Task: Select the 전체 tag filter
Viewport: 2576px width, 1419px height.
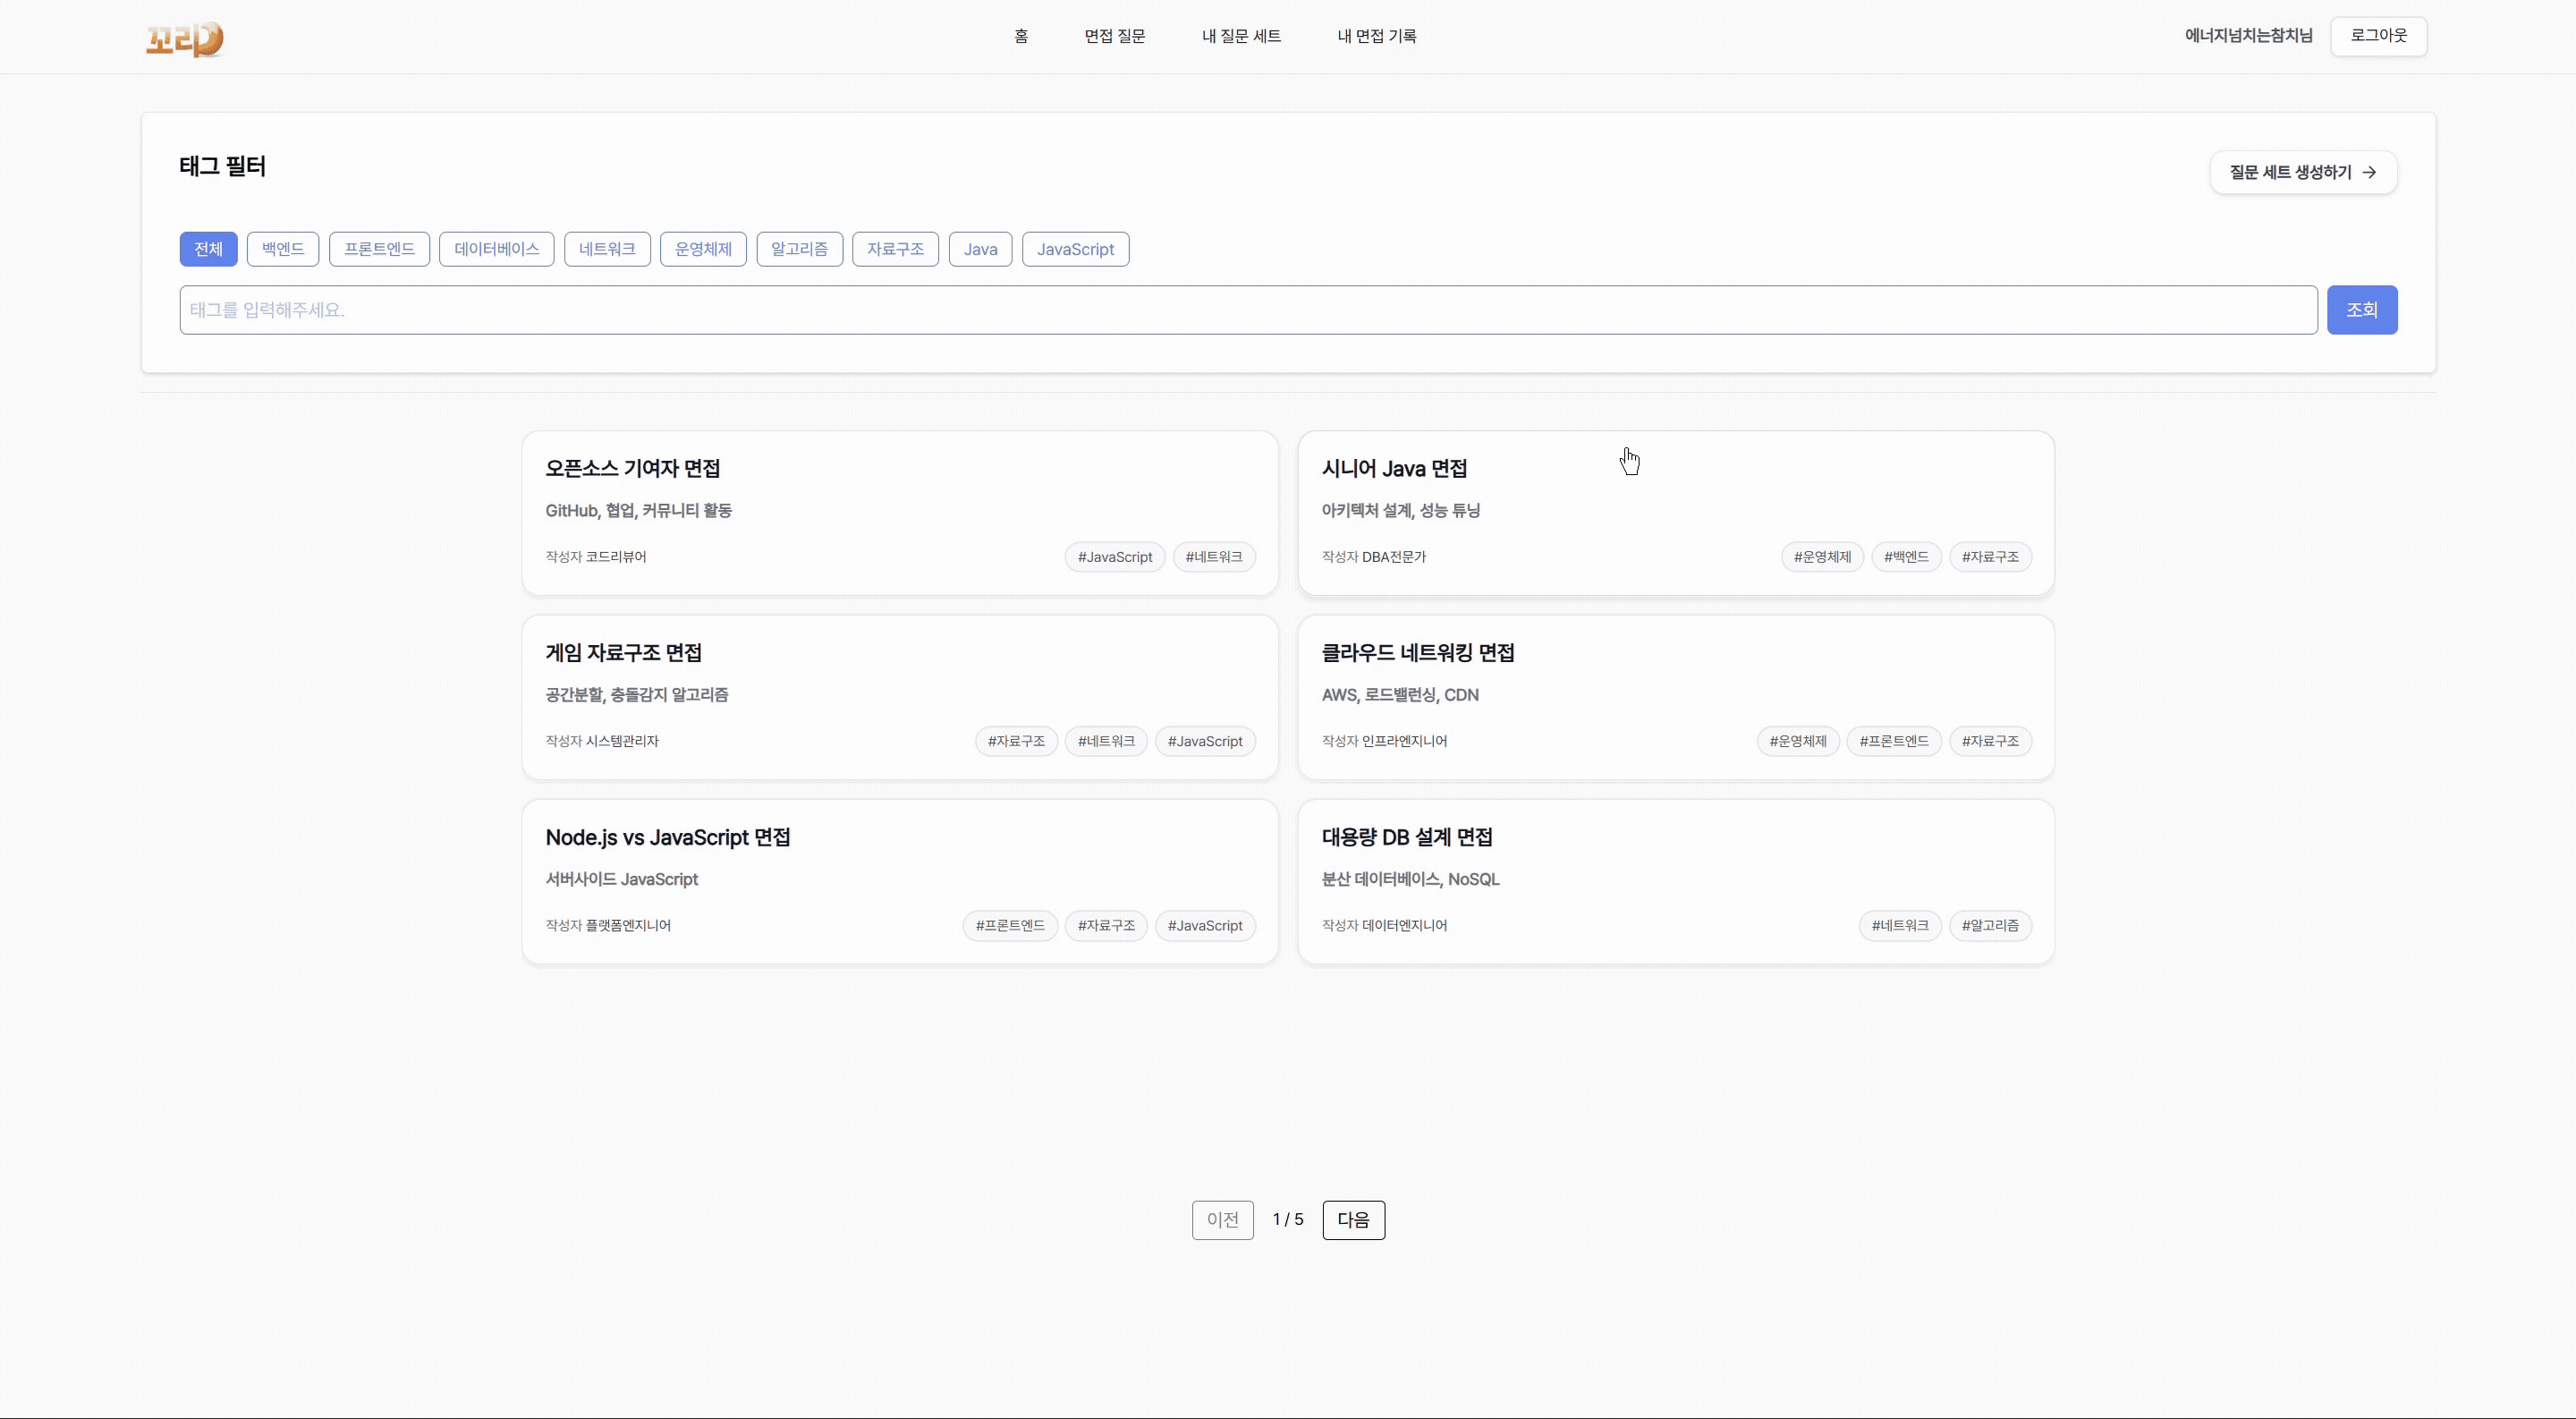Action: pyautogui.click(x=208, y=249)
